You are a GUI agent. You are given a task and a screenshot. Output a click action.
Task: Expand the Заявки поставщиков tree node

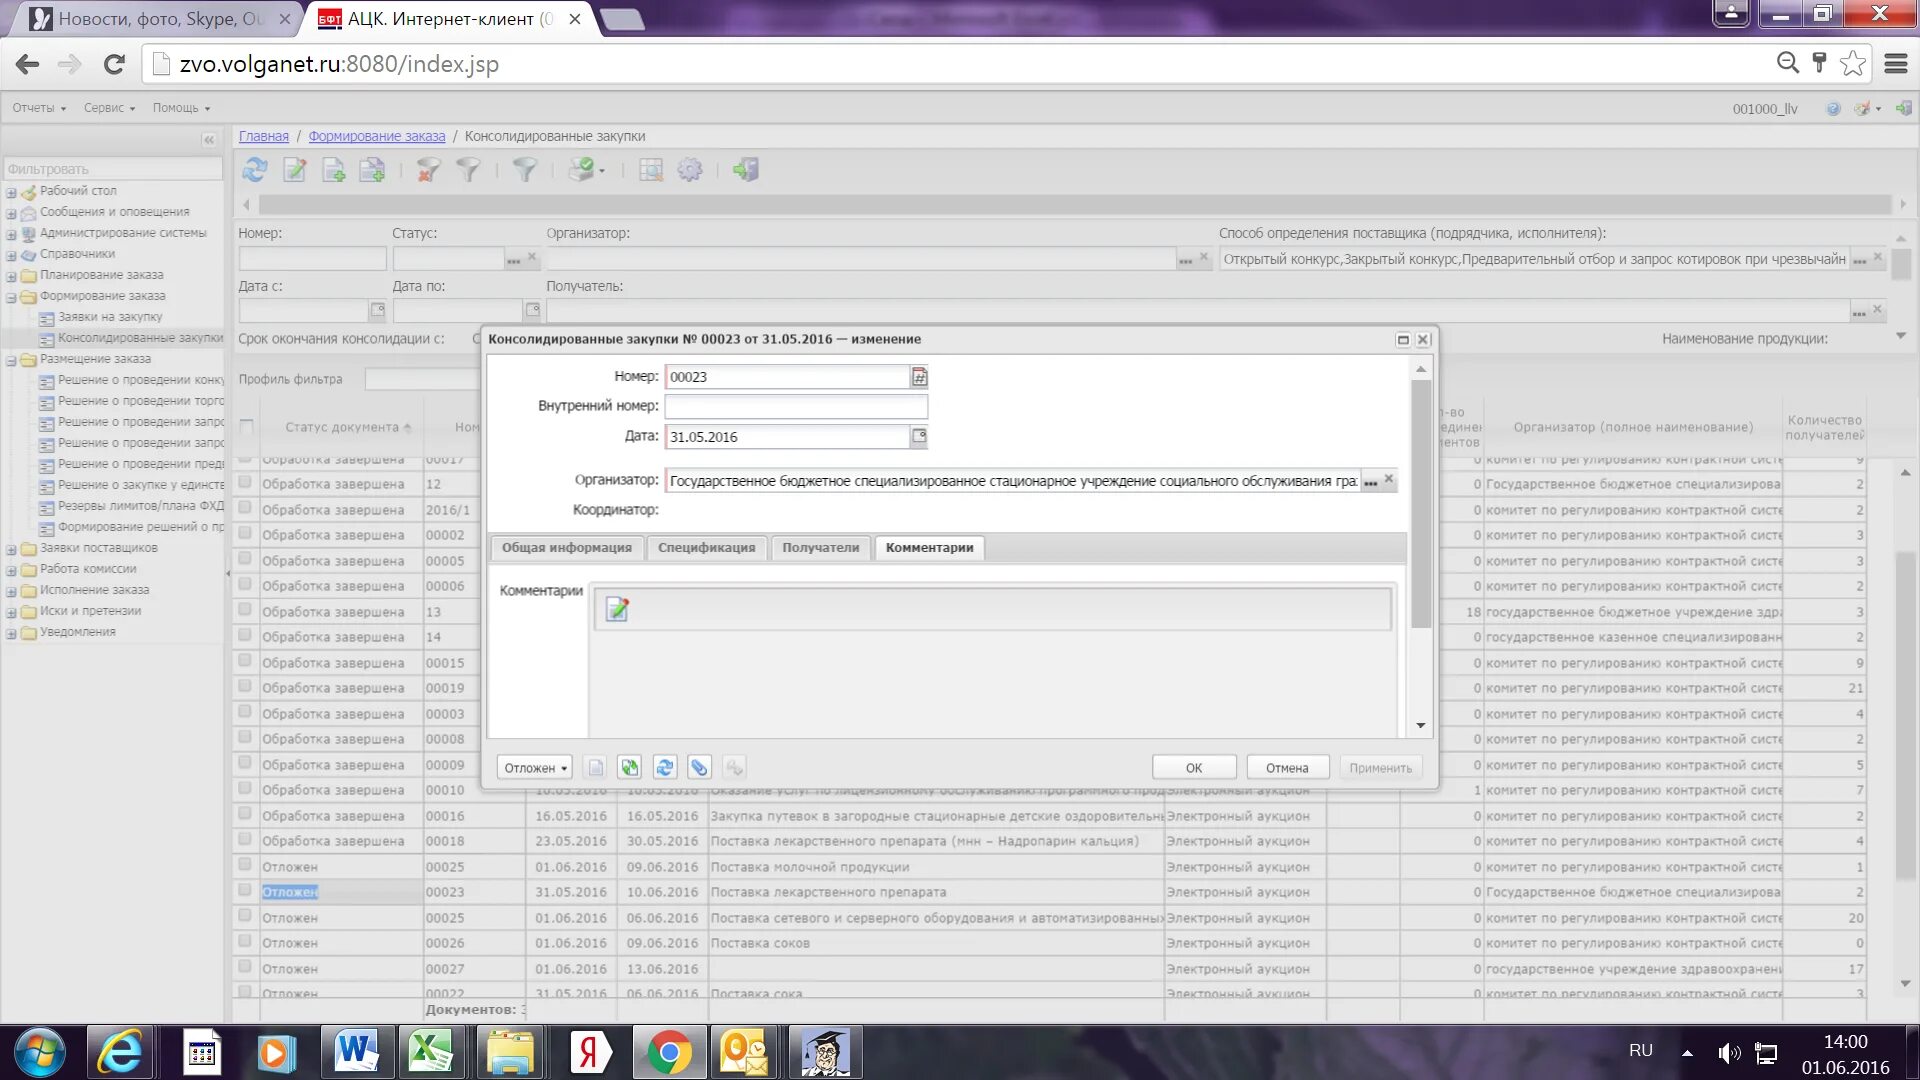pyautogui.click(x=11, y=549)
